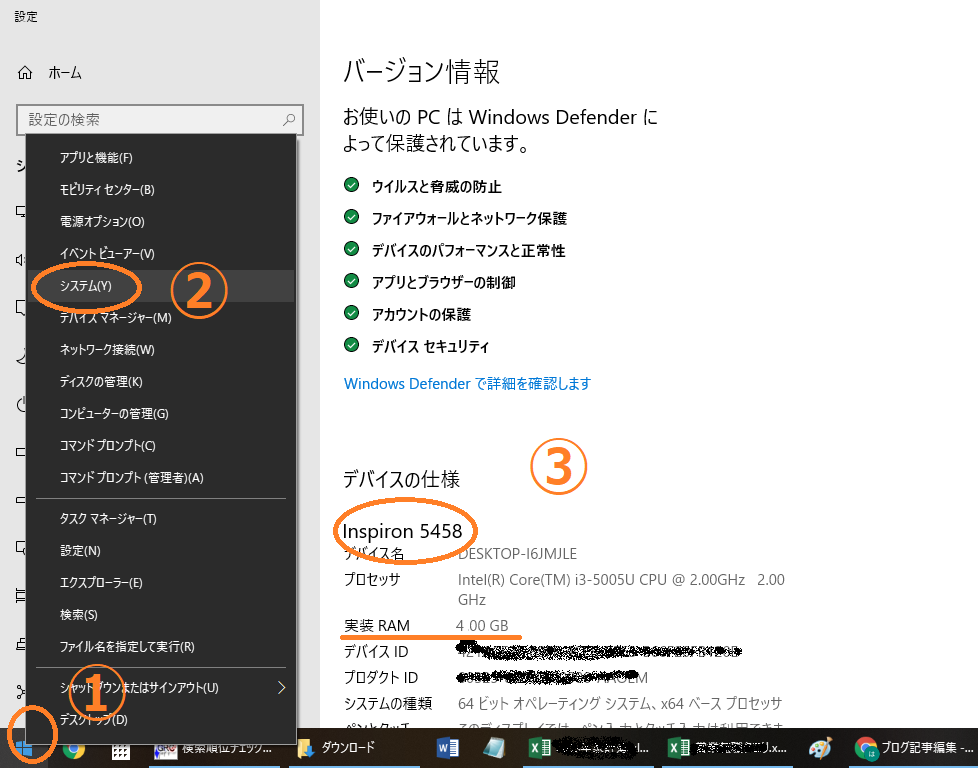Select アプリと機能(F) from the menu
The height and width of the screenshot is (768, 978).
click(161, 158)
